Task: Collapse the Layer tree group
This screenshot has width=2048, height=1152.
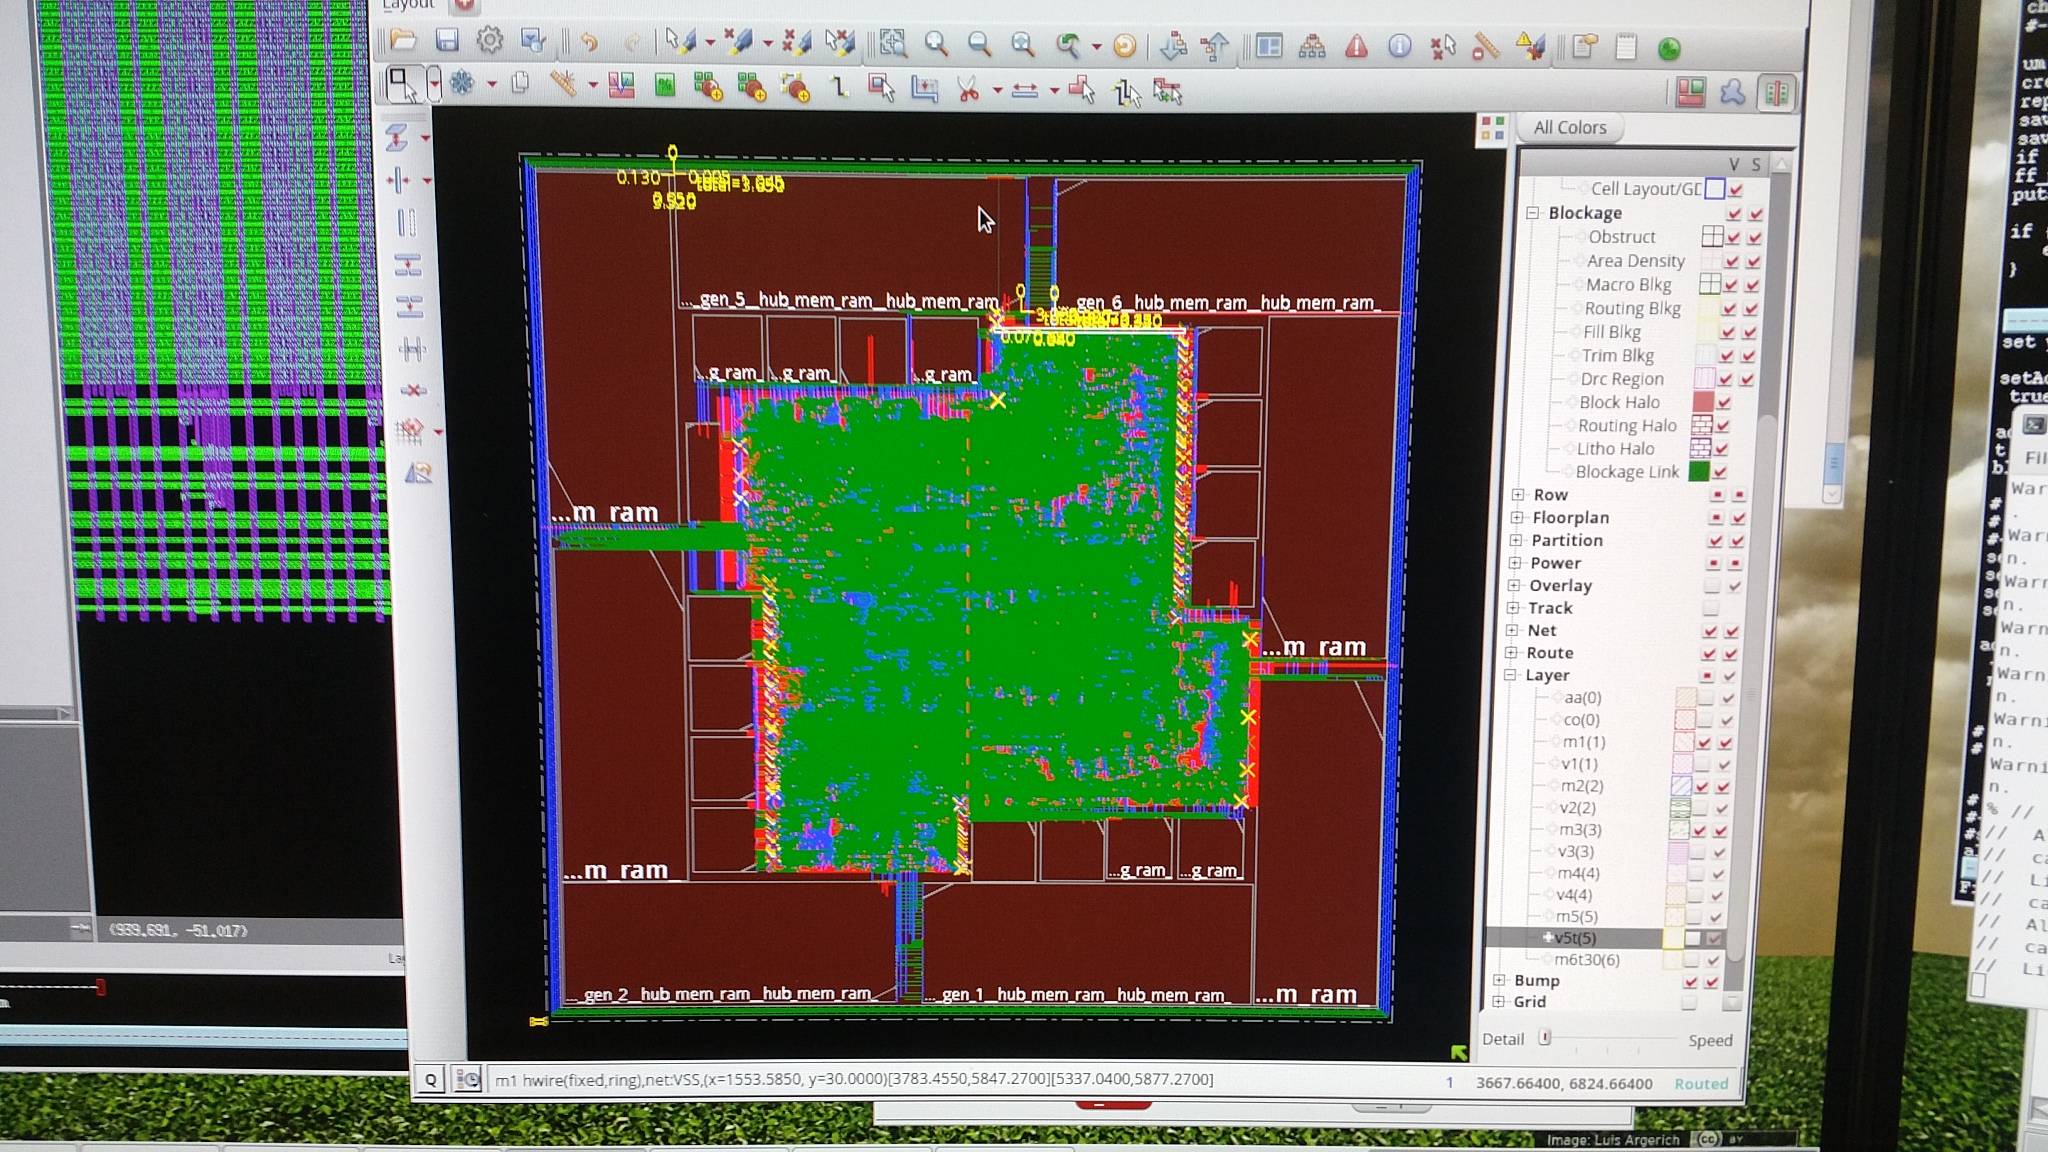Action: tap(1511, 675)
